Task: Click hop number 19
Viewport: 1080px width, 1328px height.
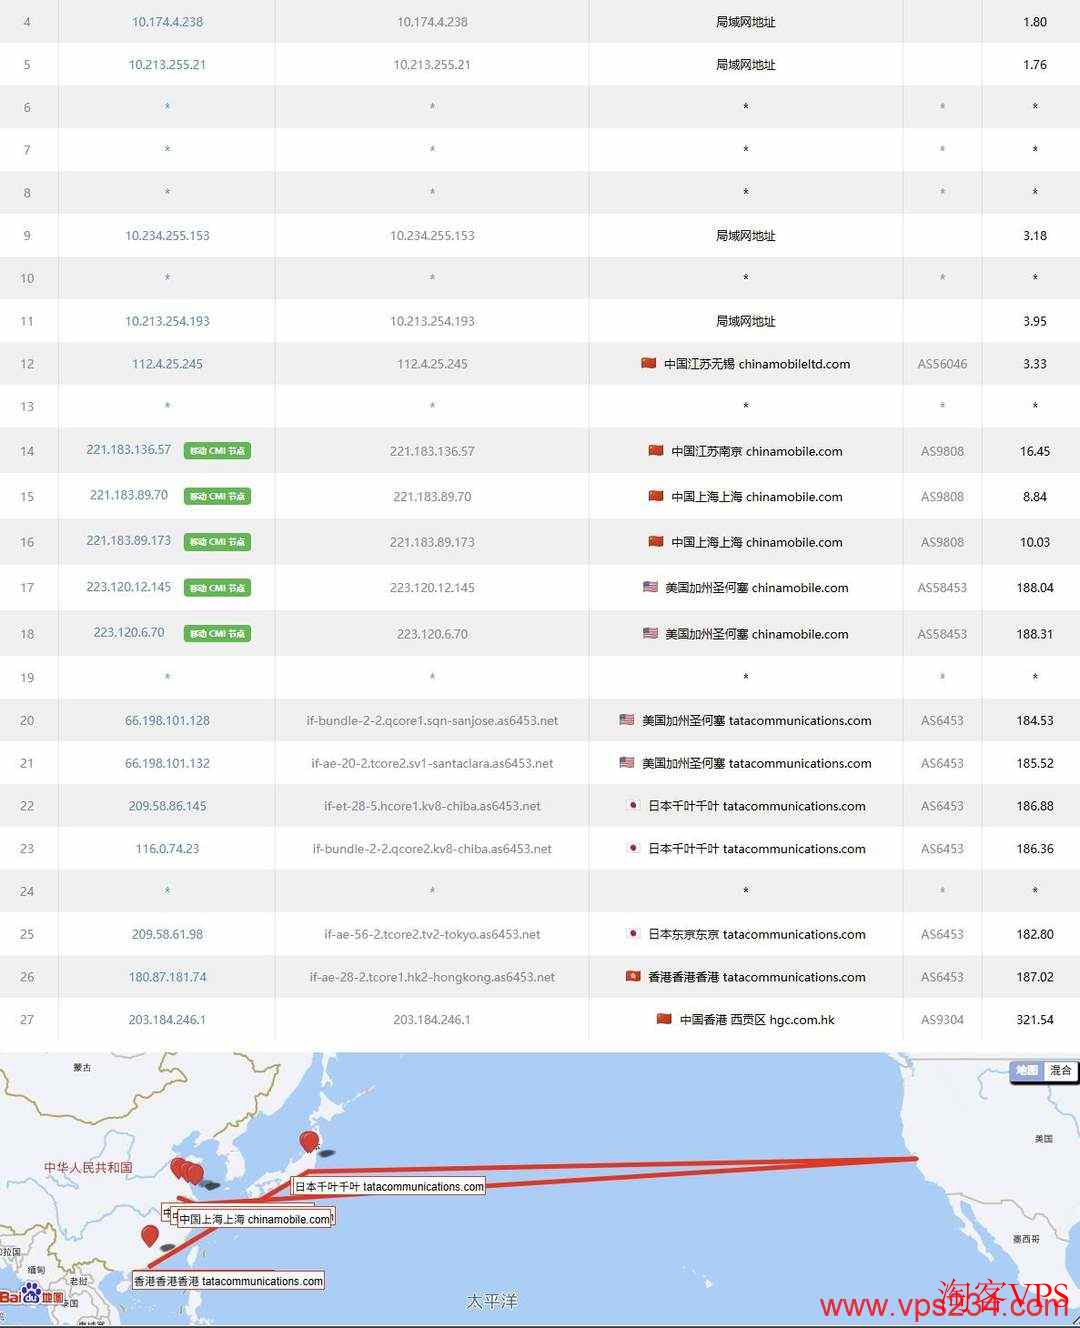Action: click(x=27, y=677)
